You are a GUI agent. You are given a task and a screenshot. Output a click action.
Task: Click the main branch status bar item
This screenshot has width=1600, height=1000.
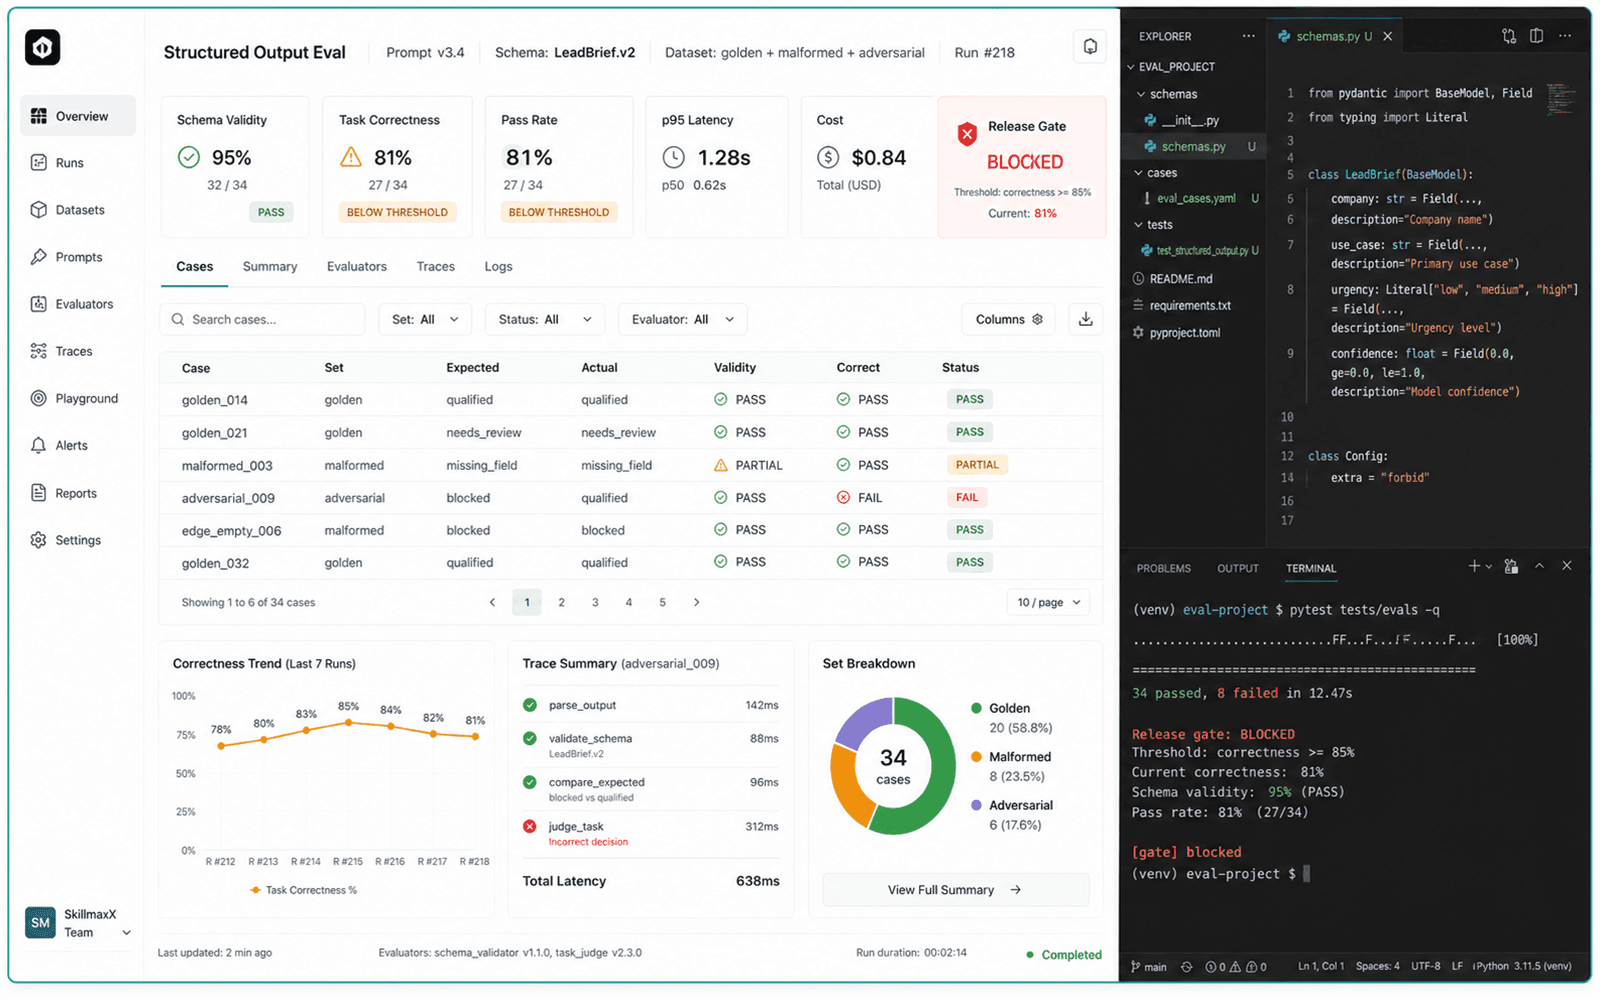pyautogui.click(x=1148, y=967)
